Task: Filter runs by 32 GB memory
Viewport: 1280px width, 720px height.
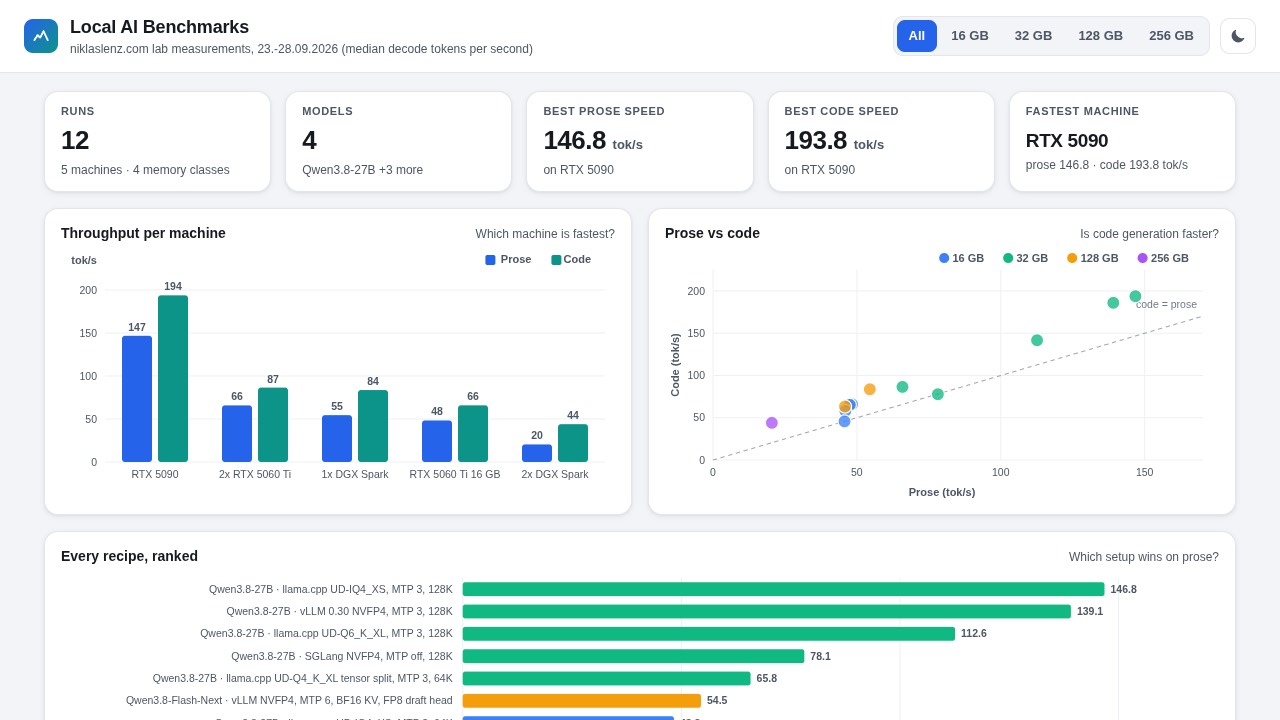Action: [1033, 36]
